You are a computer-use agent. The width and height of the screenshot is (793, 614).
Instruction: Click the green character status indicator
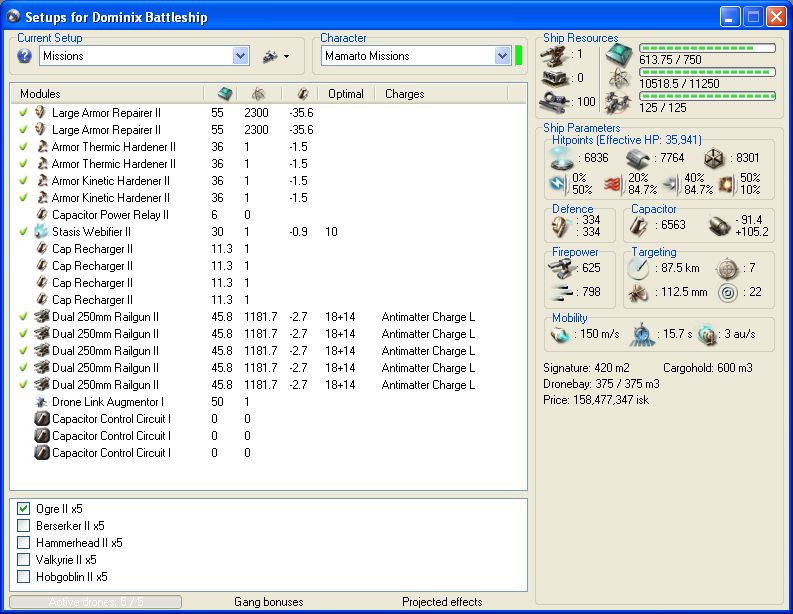[519, 56]
